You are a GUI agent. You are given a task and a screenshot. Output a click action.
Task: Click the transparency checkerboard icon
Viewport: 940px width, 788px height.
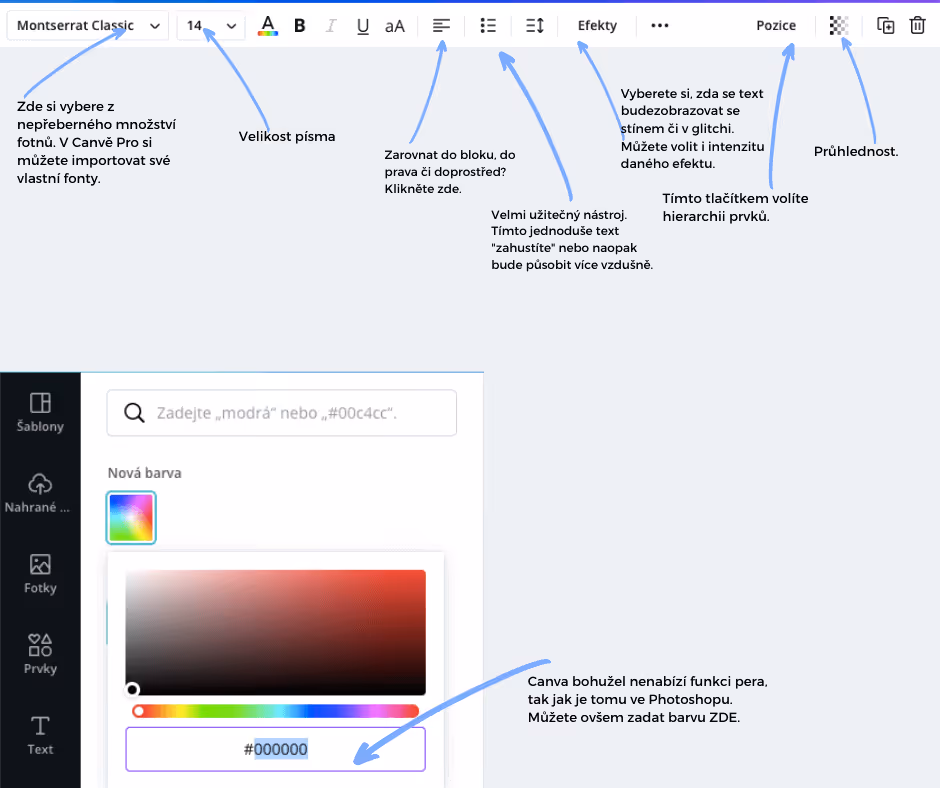click(x=837, y=25)
